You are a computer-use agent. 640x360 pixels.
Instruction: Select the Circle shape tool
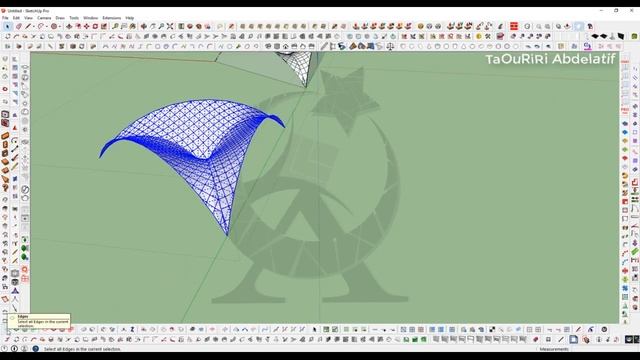point(53,27)
